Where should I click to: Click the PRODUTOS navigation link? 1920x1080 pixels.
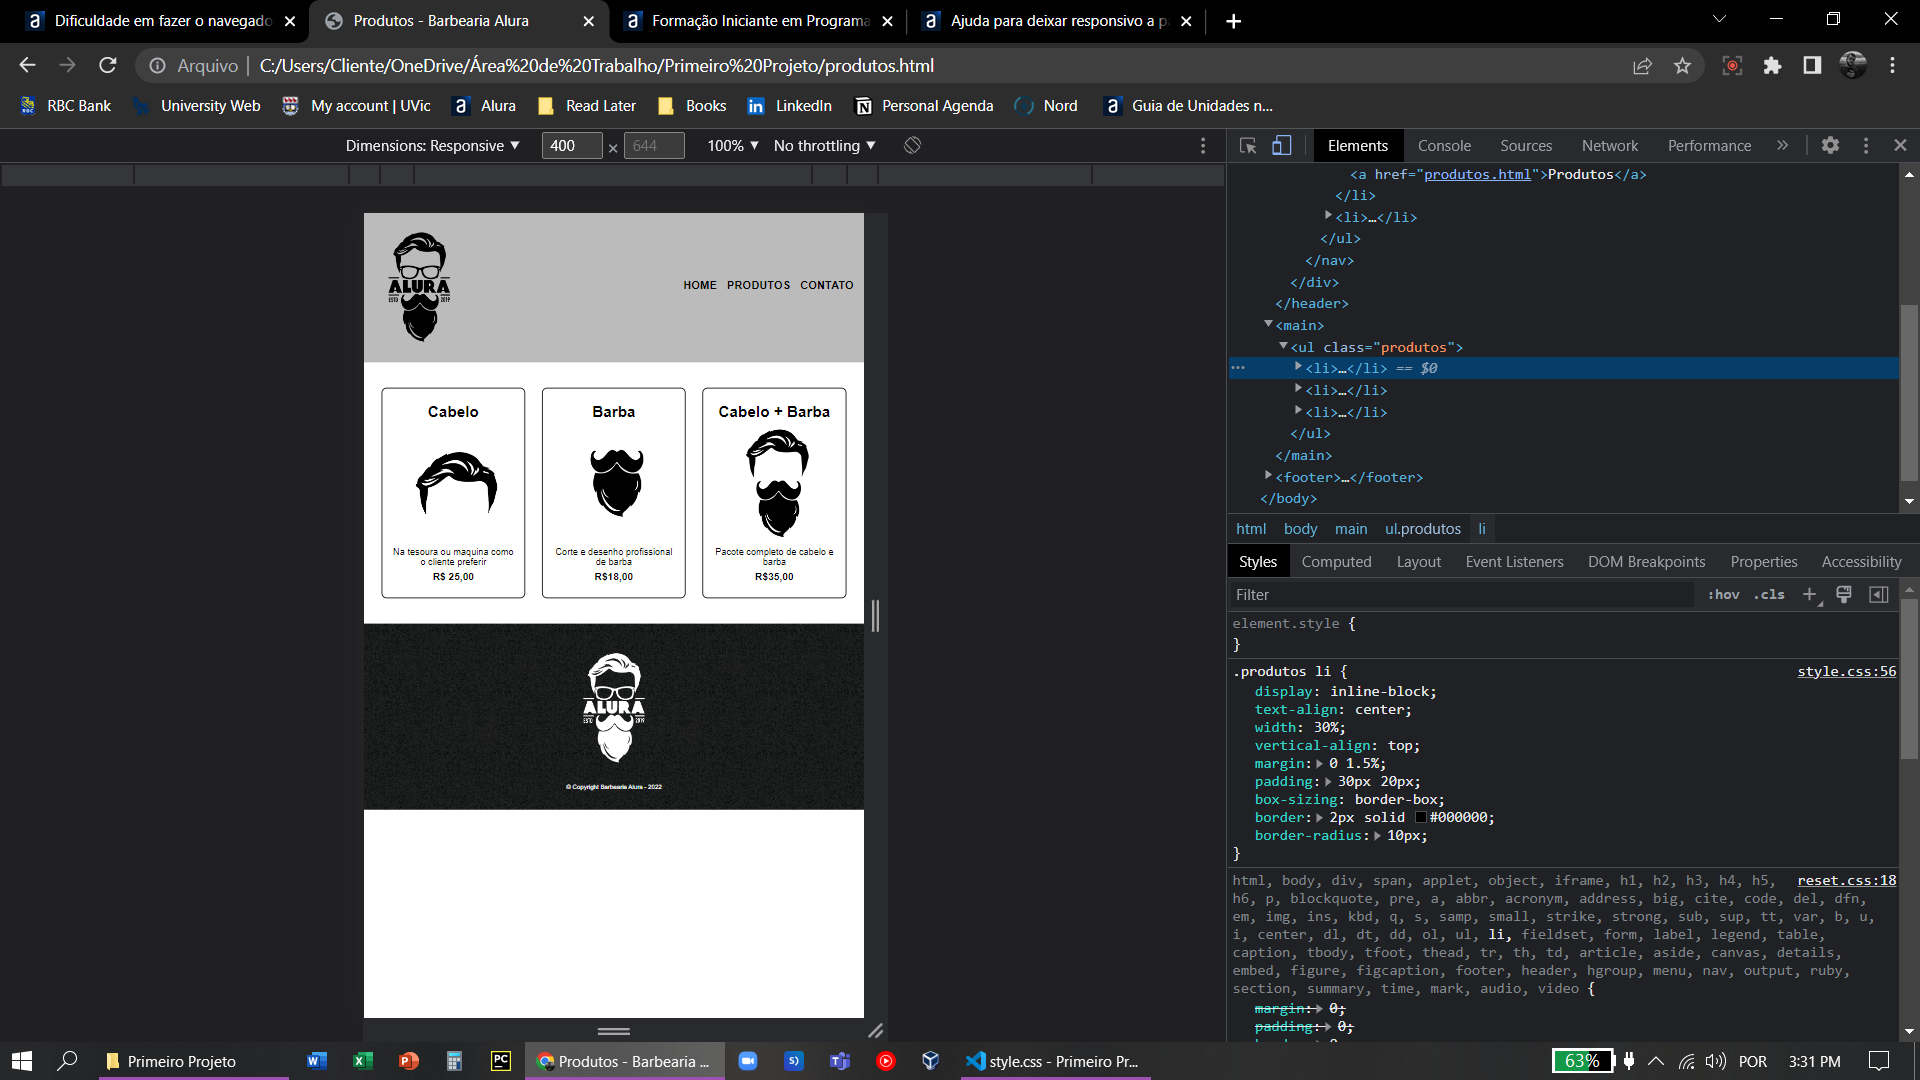click(758, 285)
